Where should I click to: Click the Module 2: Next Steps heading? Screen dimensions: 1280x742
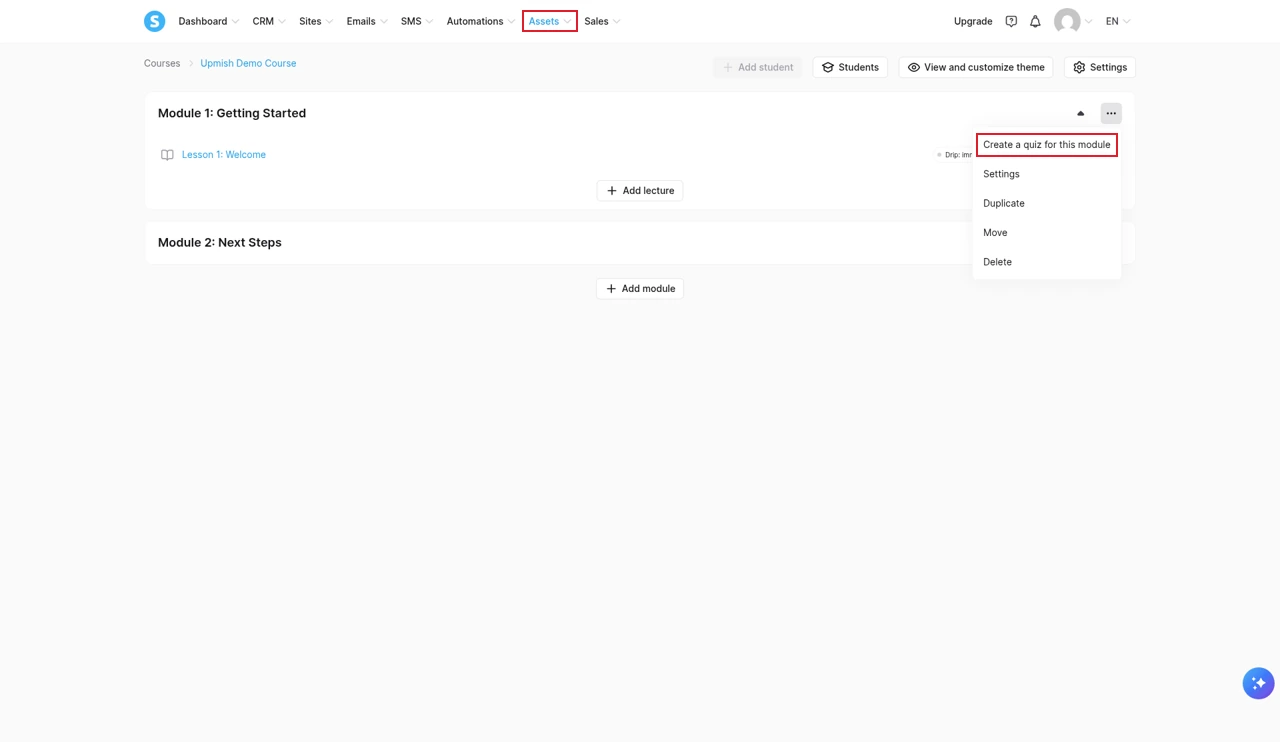click(220, 243)
